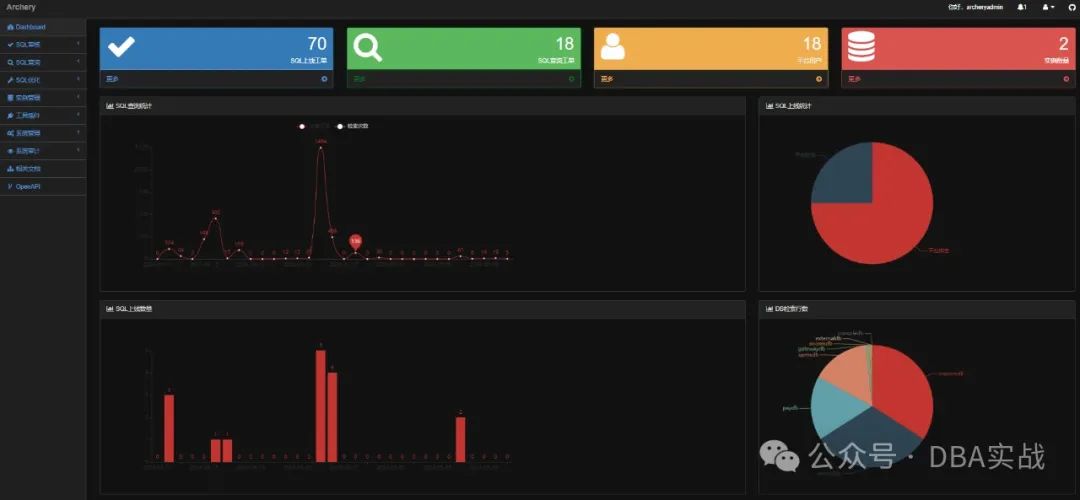This screenshot has width=1080, height=500.
Task: Click the number 70 on blue card
Action: click(317, 44)
